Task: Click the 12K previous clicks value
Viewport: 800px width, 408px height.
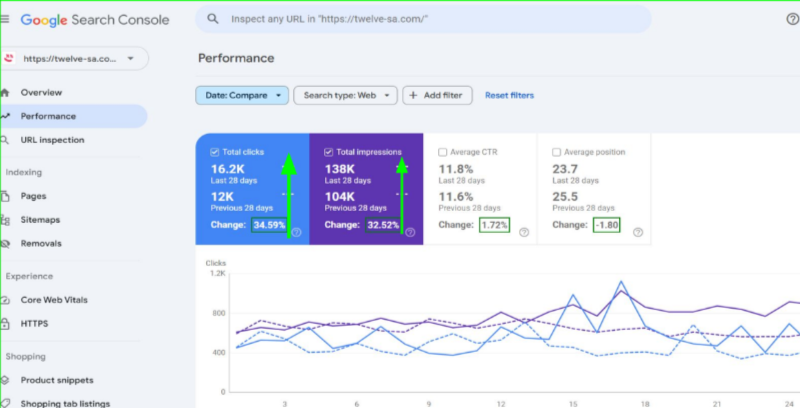Action: click(222, 196)
